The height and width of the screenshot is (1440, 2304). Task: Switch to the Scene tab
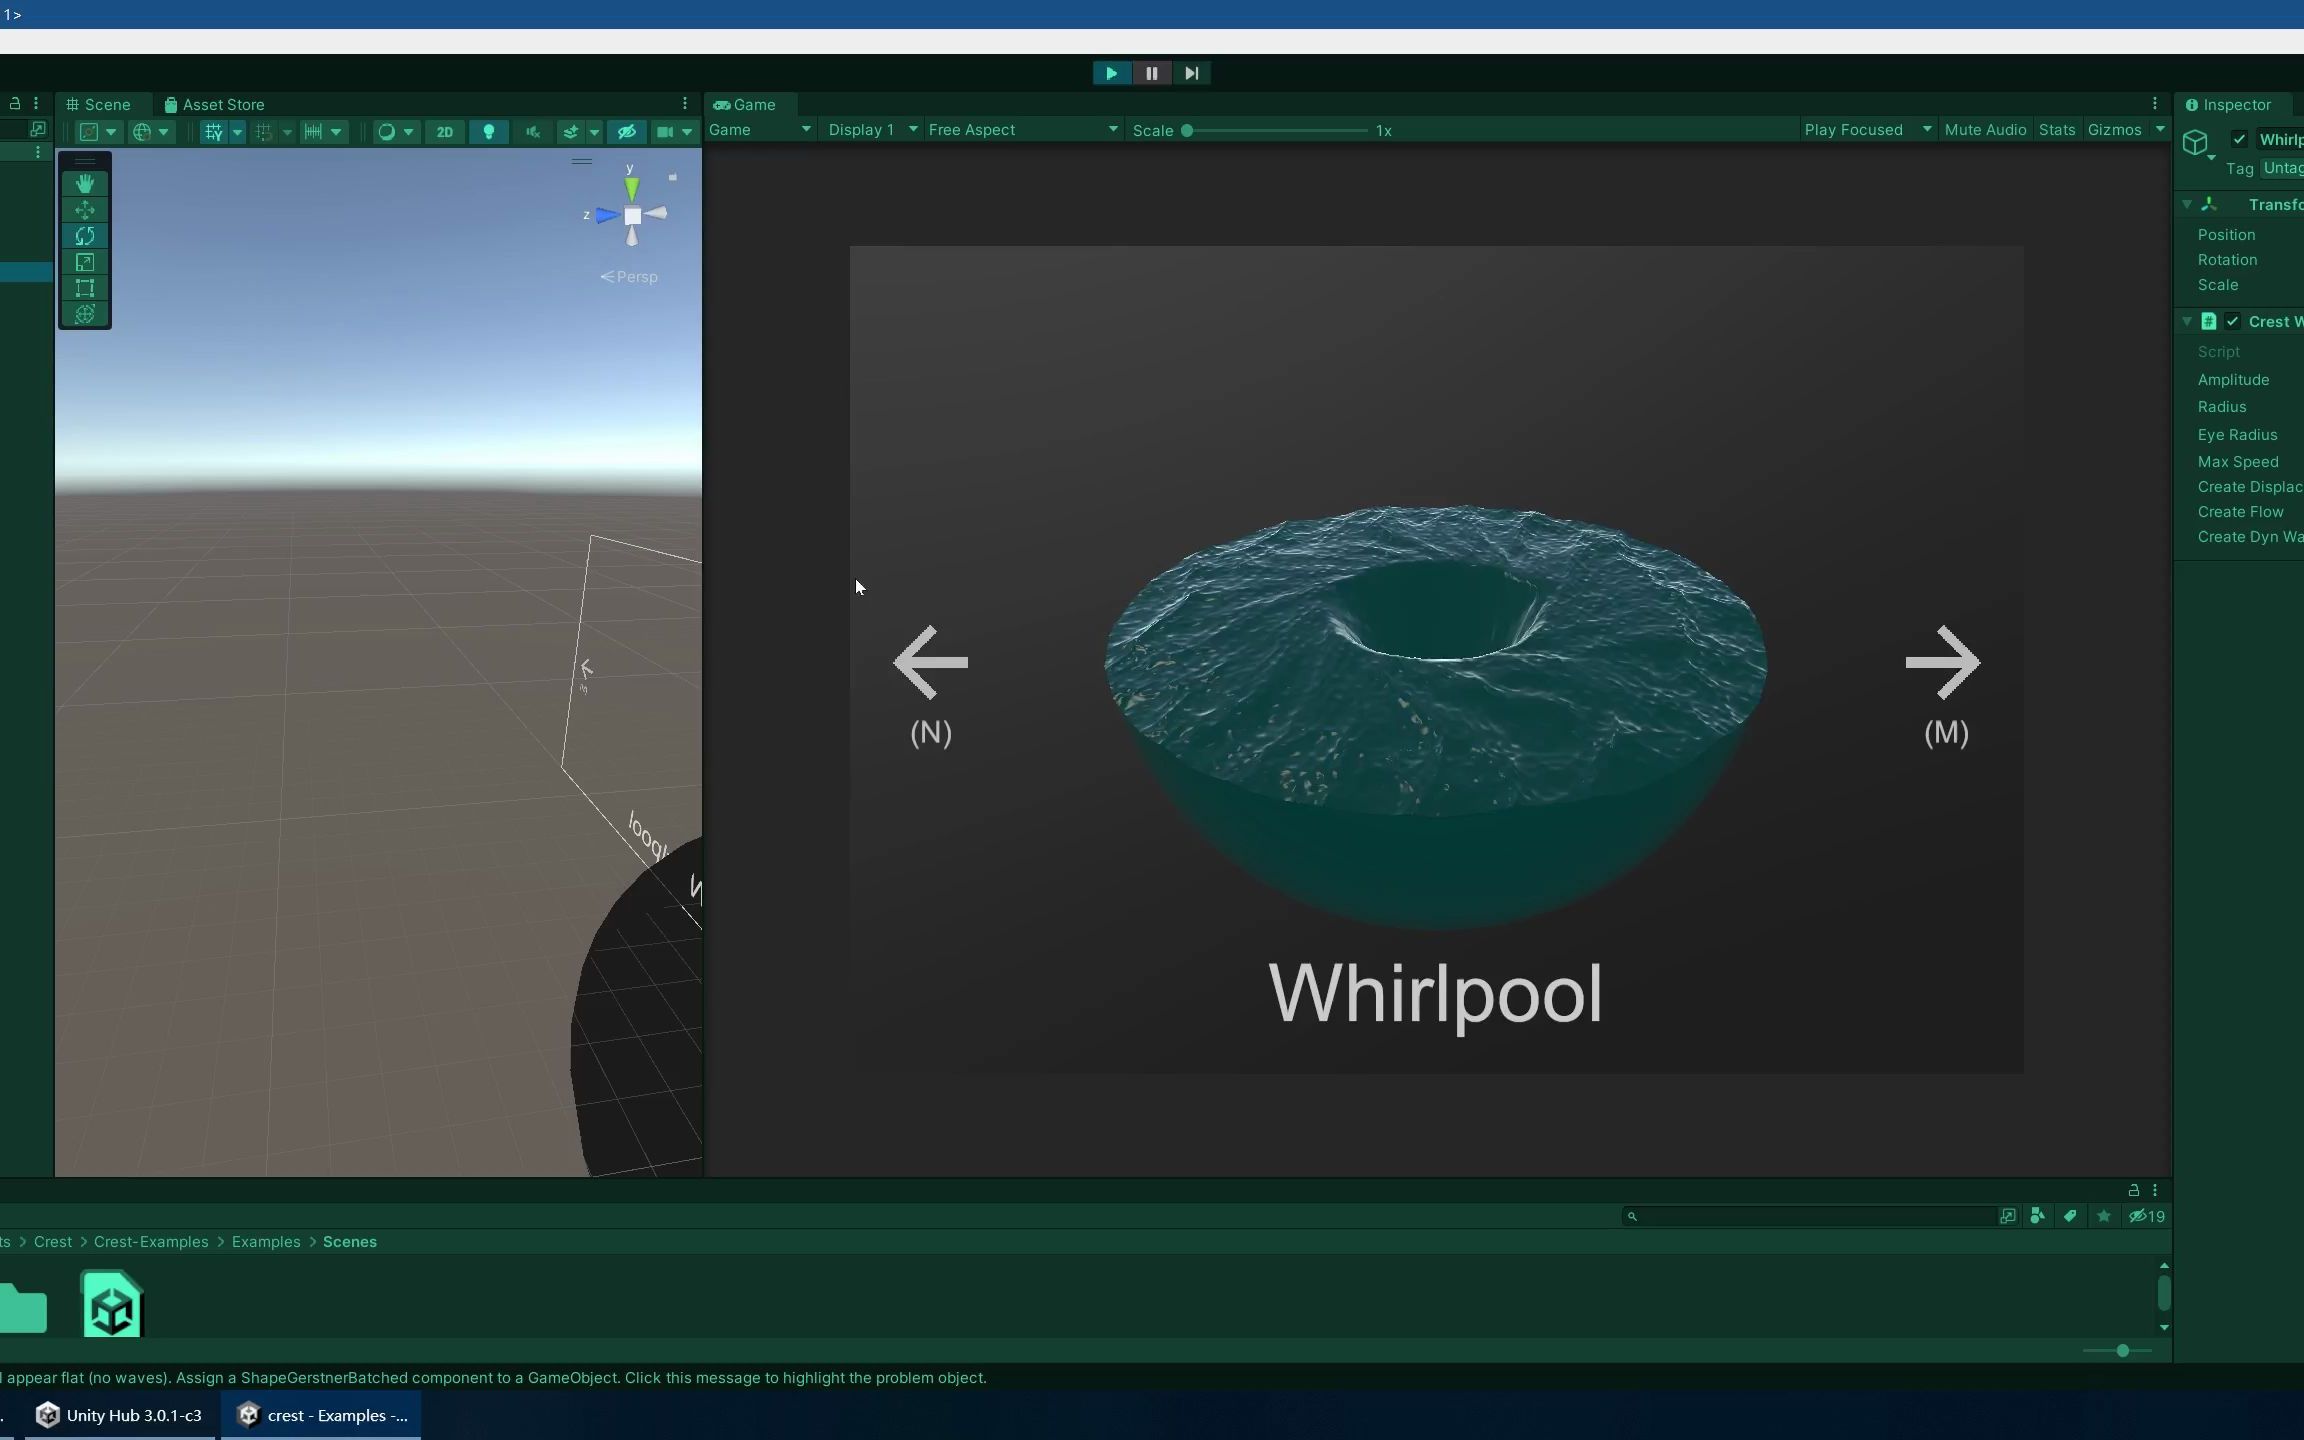point(98,104)
